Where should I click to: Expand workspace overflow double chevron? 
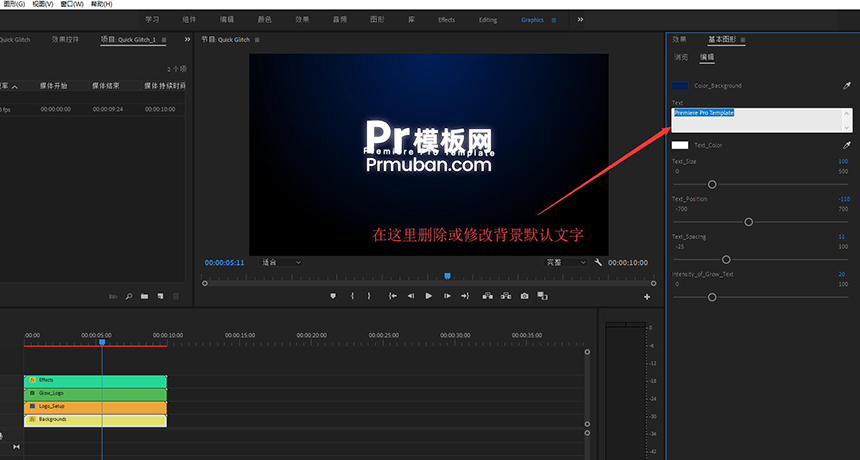(580, 20)
